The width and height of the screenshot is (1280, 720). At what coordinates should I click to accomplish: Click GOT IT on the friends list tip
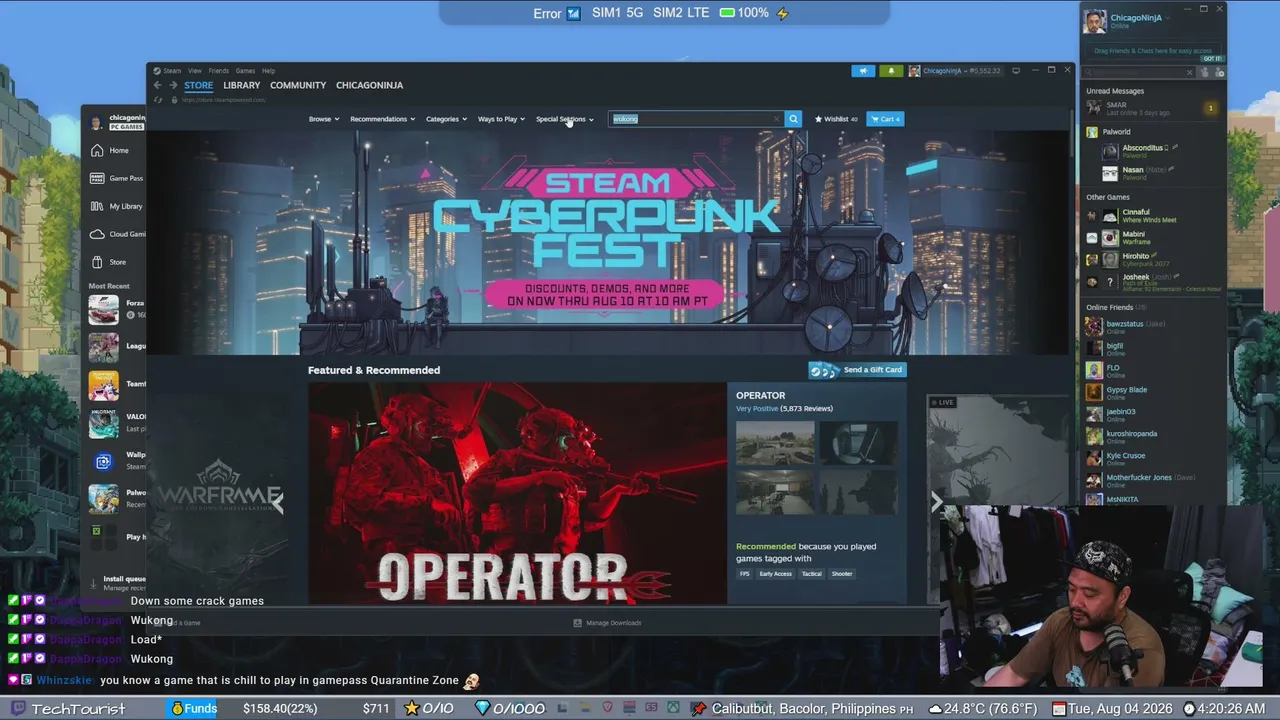(x=1211, y=59)
